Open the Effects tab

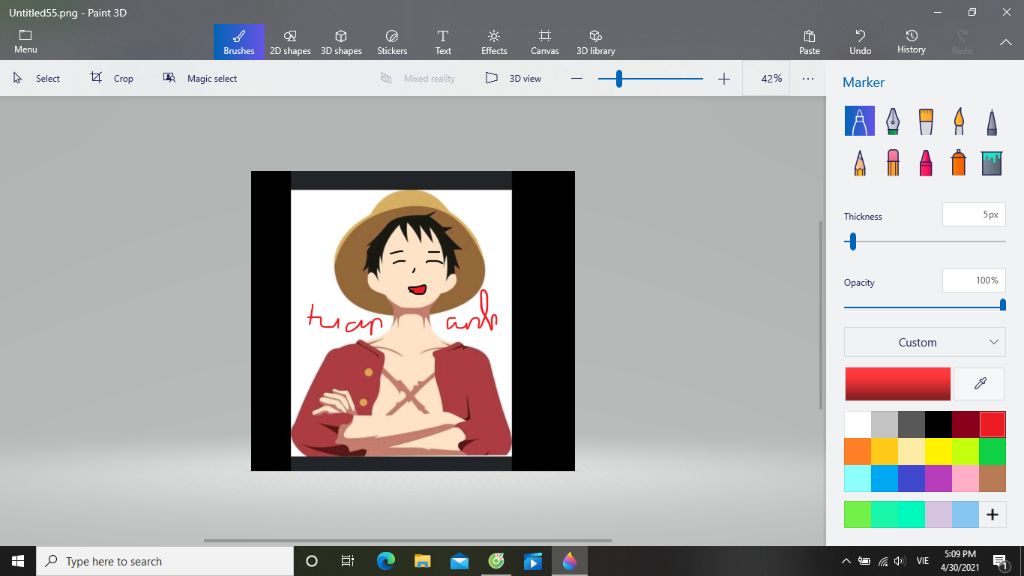click(x=494, y=42)
